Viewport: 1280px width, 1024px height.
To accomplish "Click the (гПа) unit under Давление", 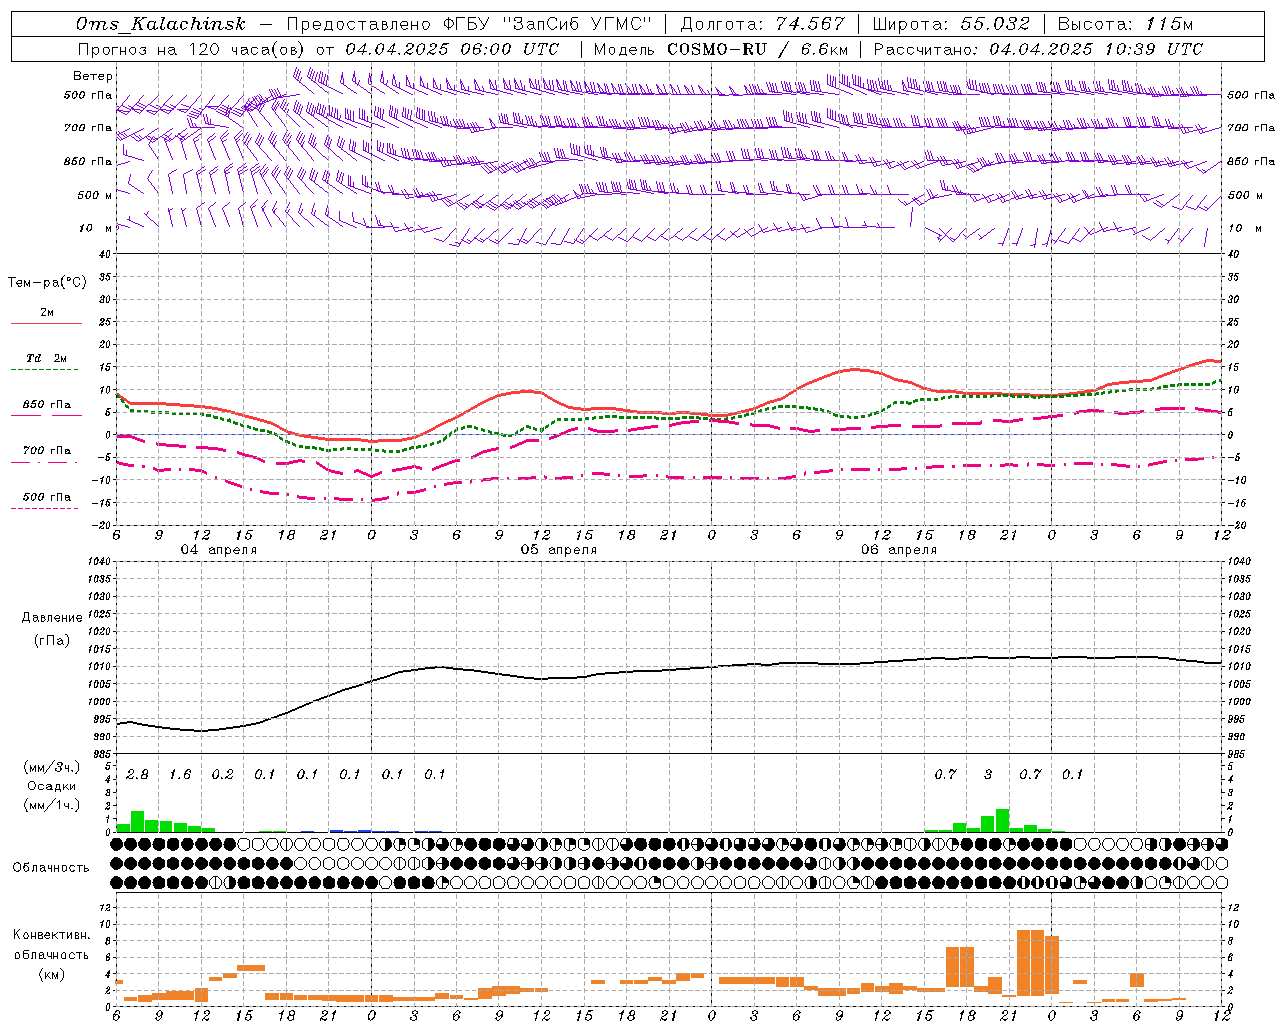I will pyautogui.click(x=52, y=641).
